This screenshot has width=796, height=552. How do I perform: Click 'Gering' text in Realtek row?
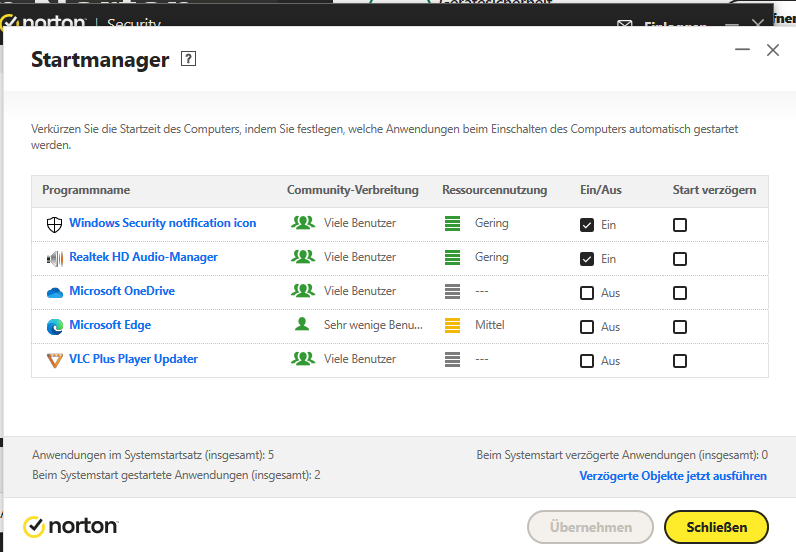click(x=491, y=257)
